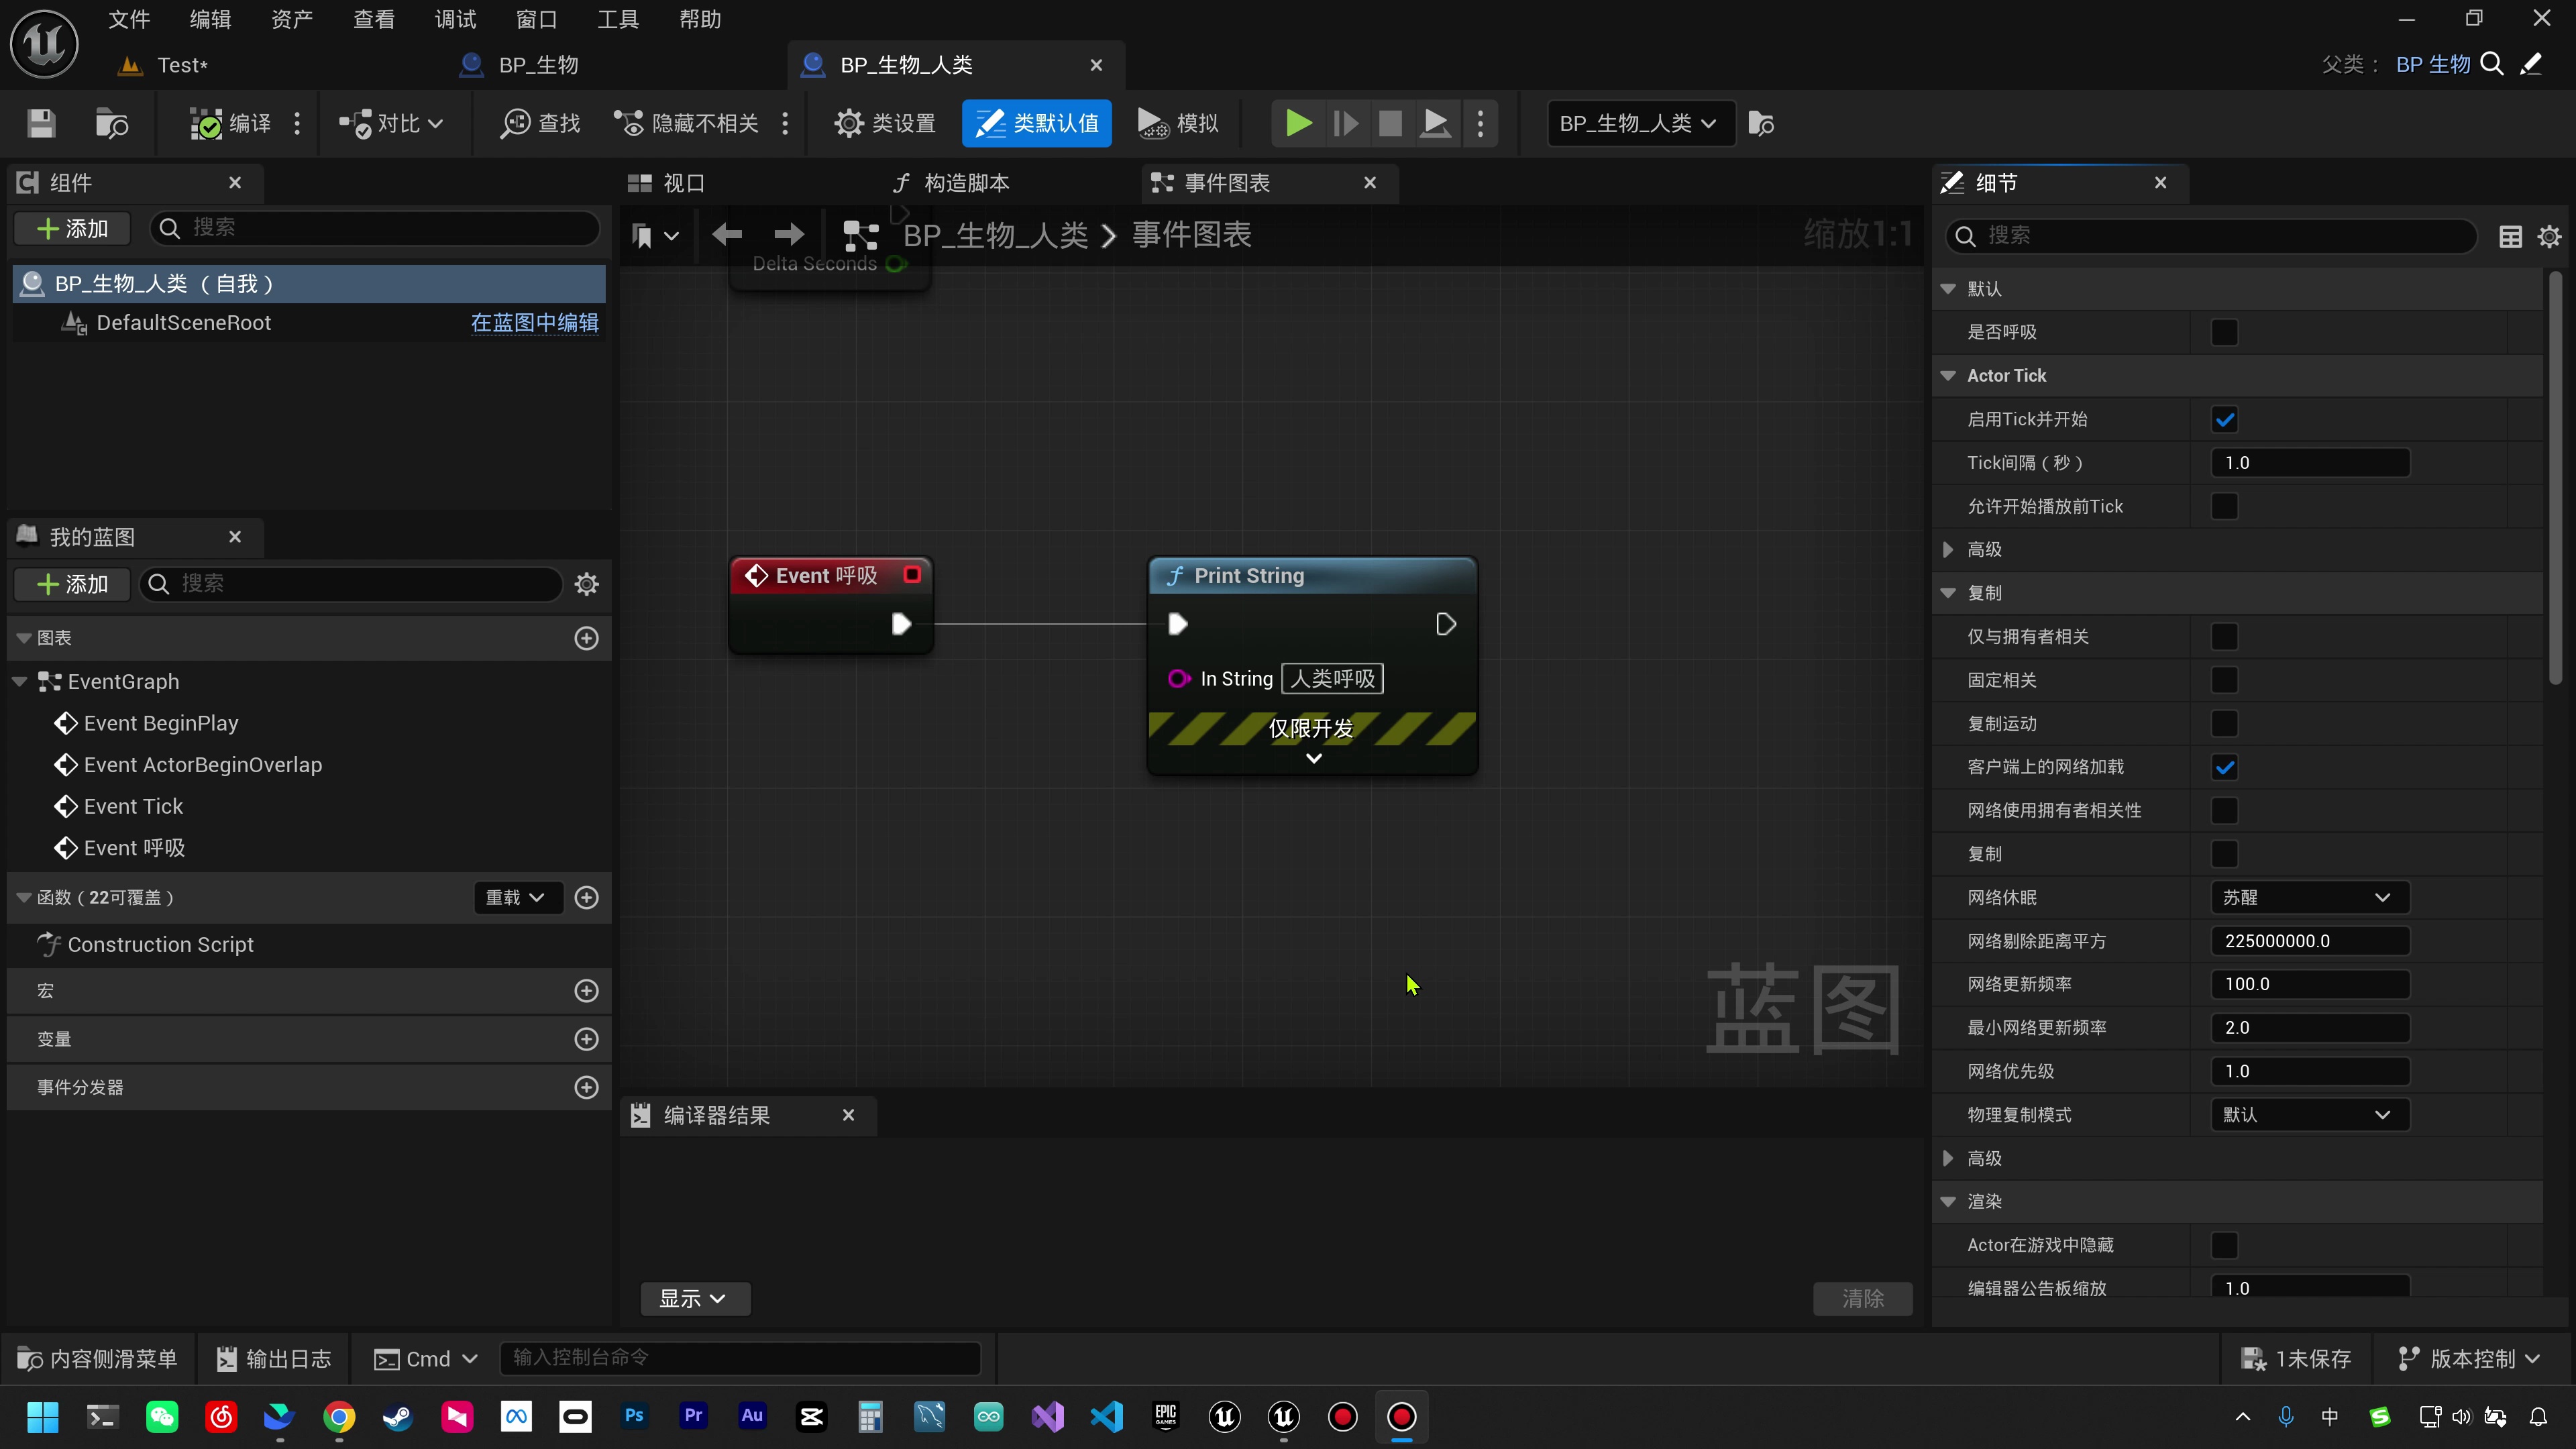Click the frame skip playback button
Image resolution: width=2576 pixels, height=1449 pixels.
[1345, 123]
